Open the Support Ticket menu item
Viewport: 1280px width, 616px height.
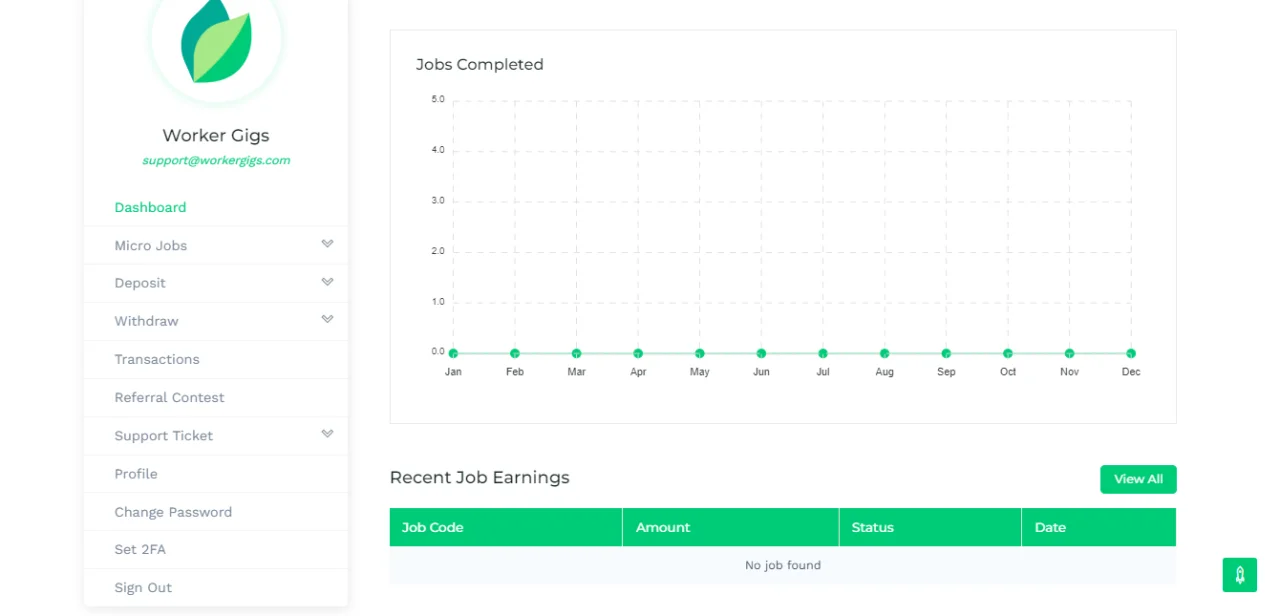pyautogui.click(x=164, y=436)
